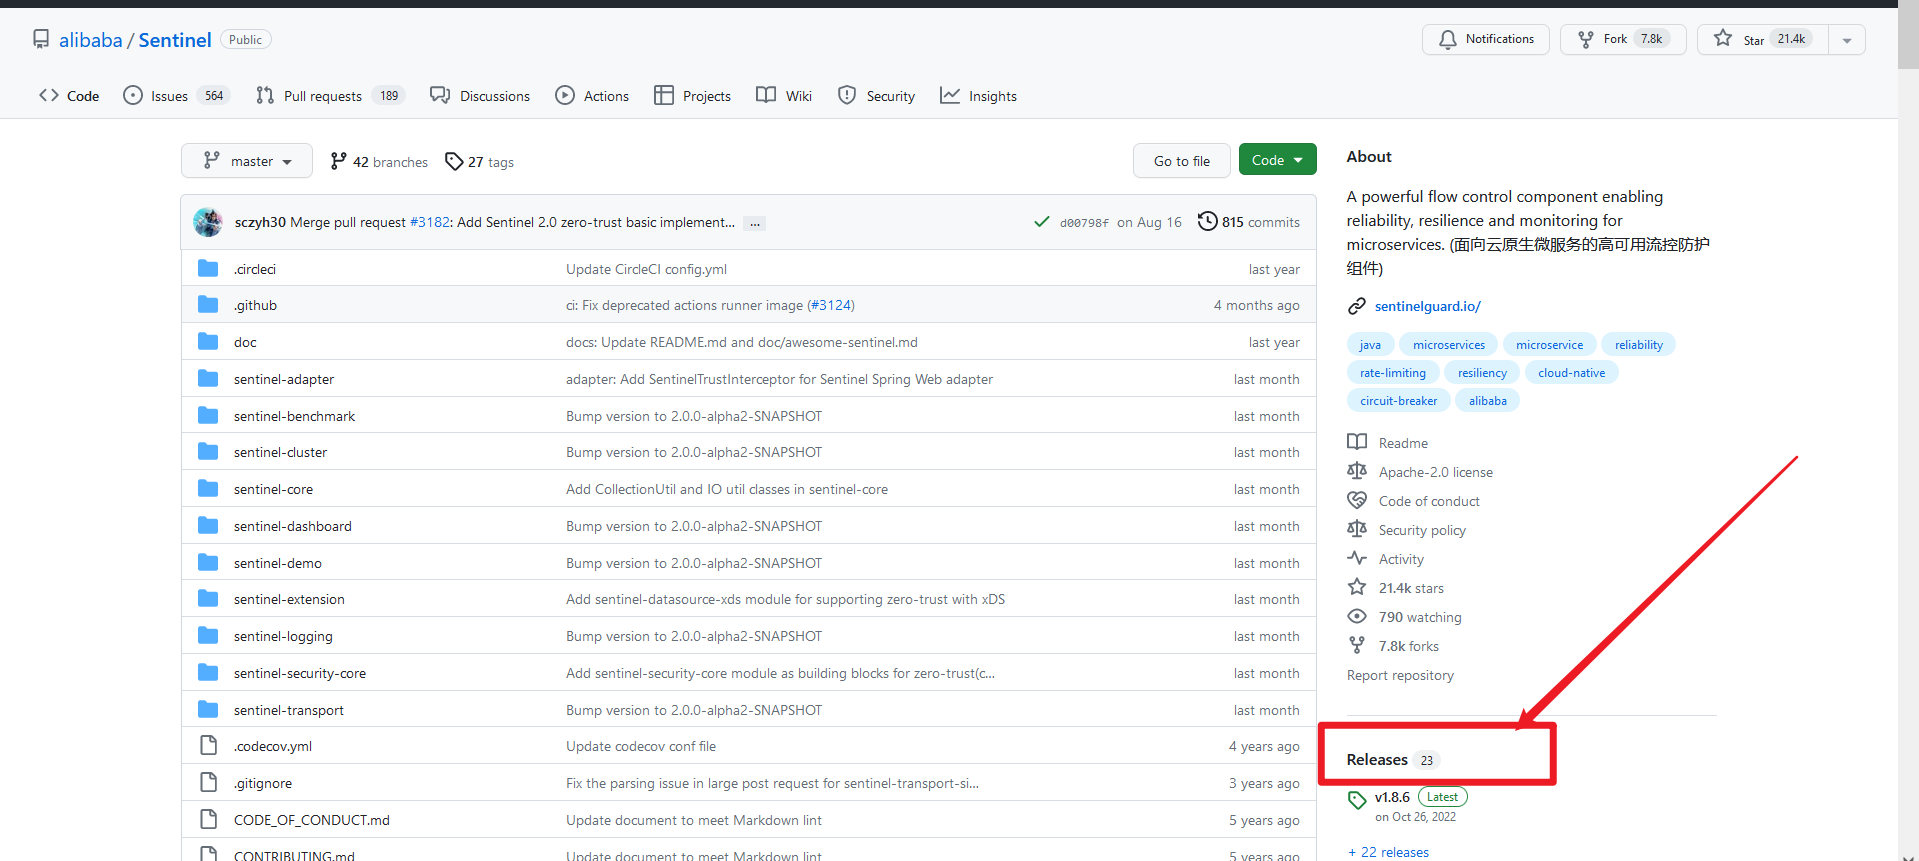Open 'Update CircleCI config.yml' commit message
Screen dimensions: 1919x861
pyautogui.click(x=646, y=269)
